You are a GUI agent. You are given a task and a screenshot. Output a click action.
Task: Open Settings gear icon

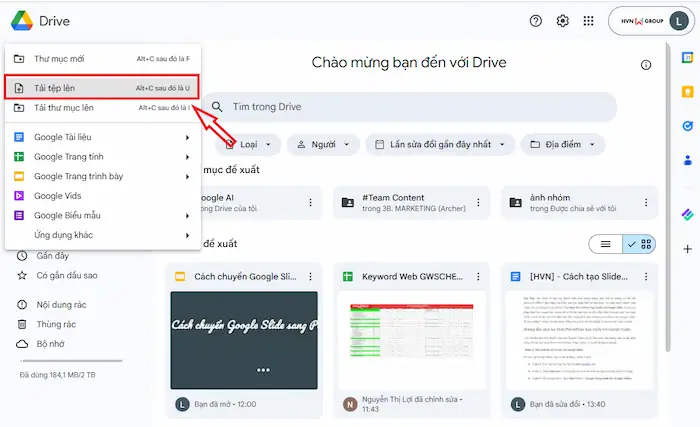[562, 21]
